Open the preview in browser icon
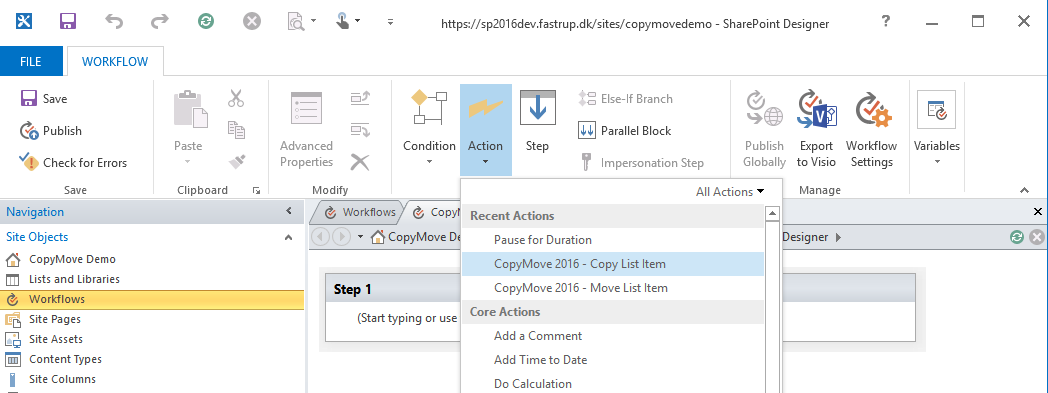 pyautogui.click(x=296, y=21)
